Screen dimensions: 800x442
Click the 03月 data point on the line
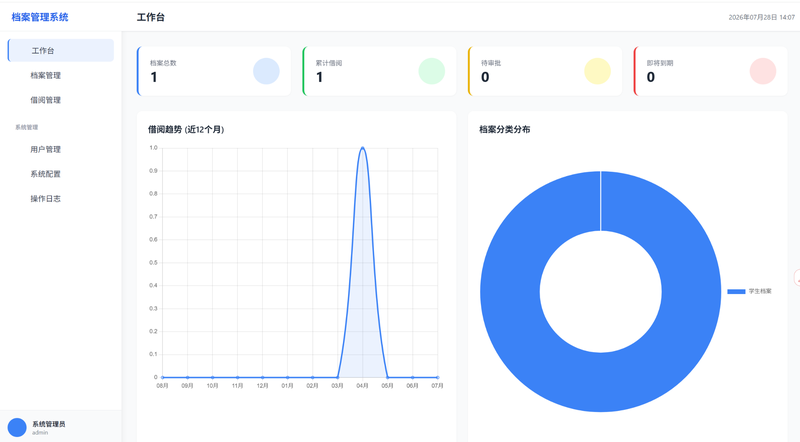point(337,377)
